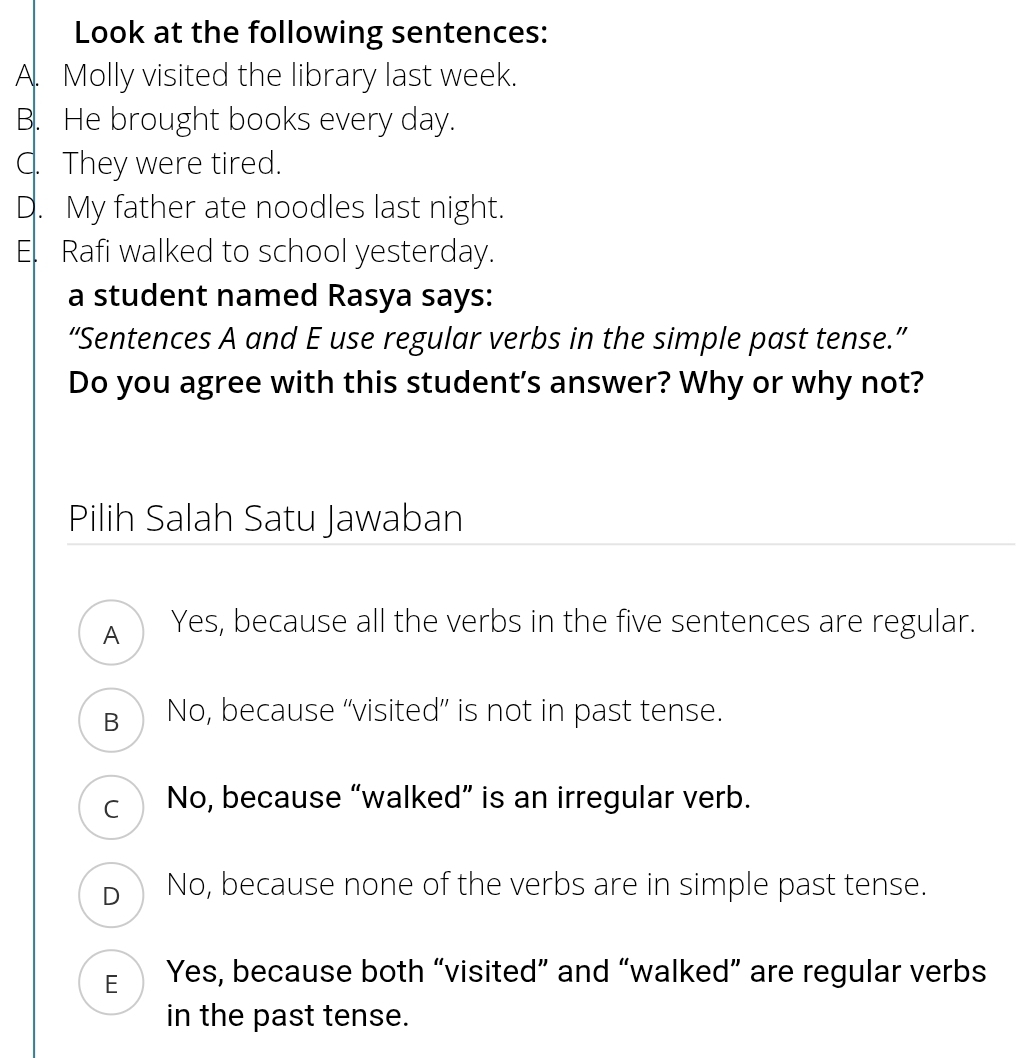
Task: Select "Yes, because both visited and walked" answer
Action: 577,993
